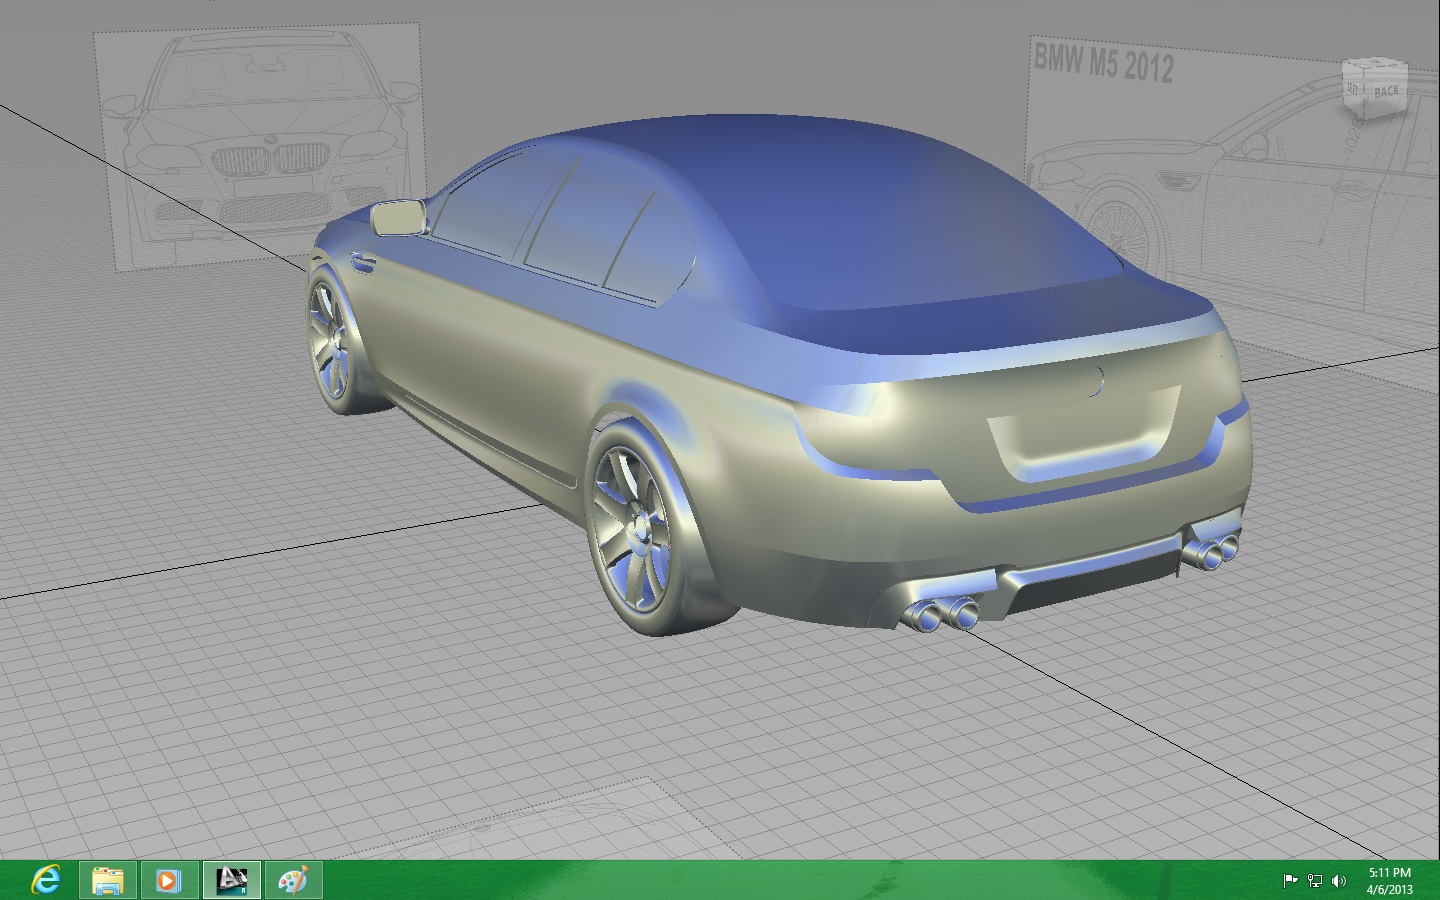
Task: Launch Paint from the taskbar
Action: tap(294, 881)
